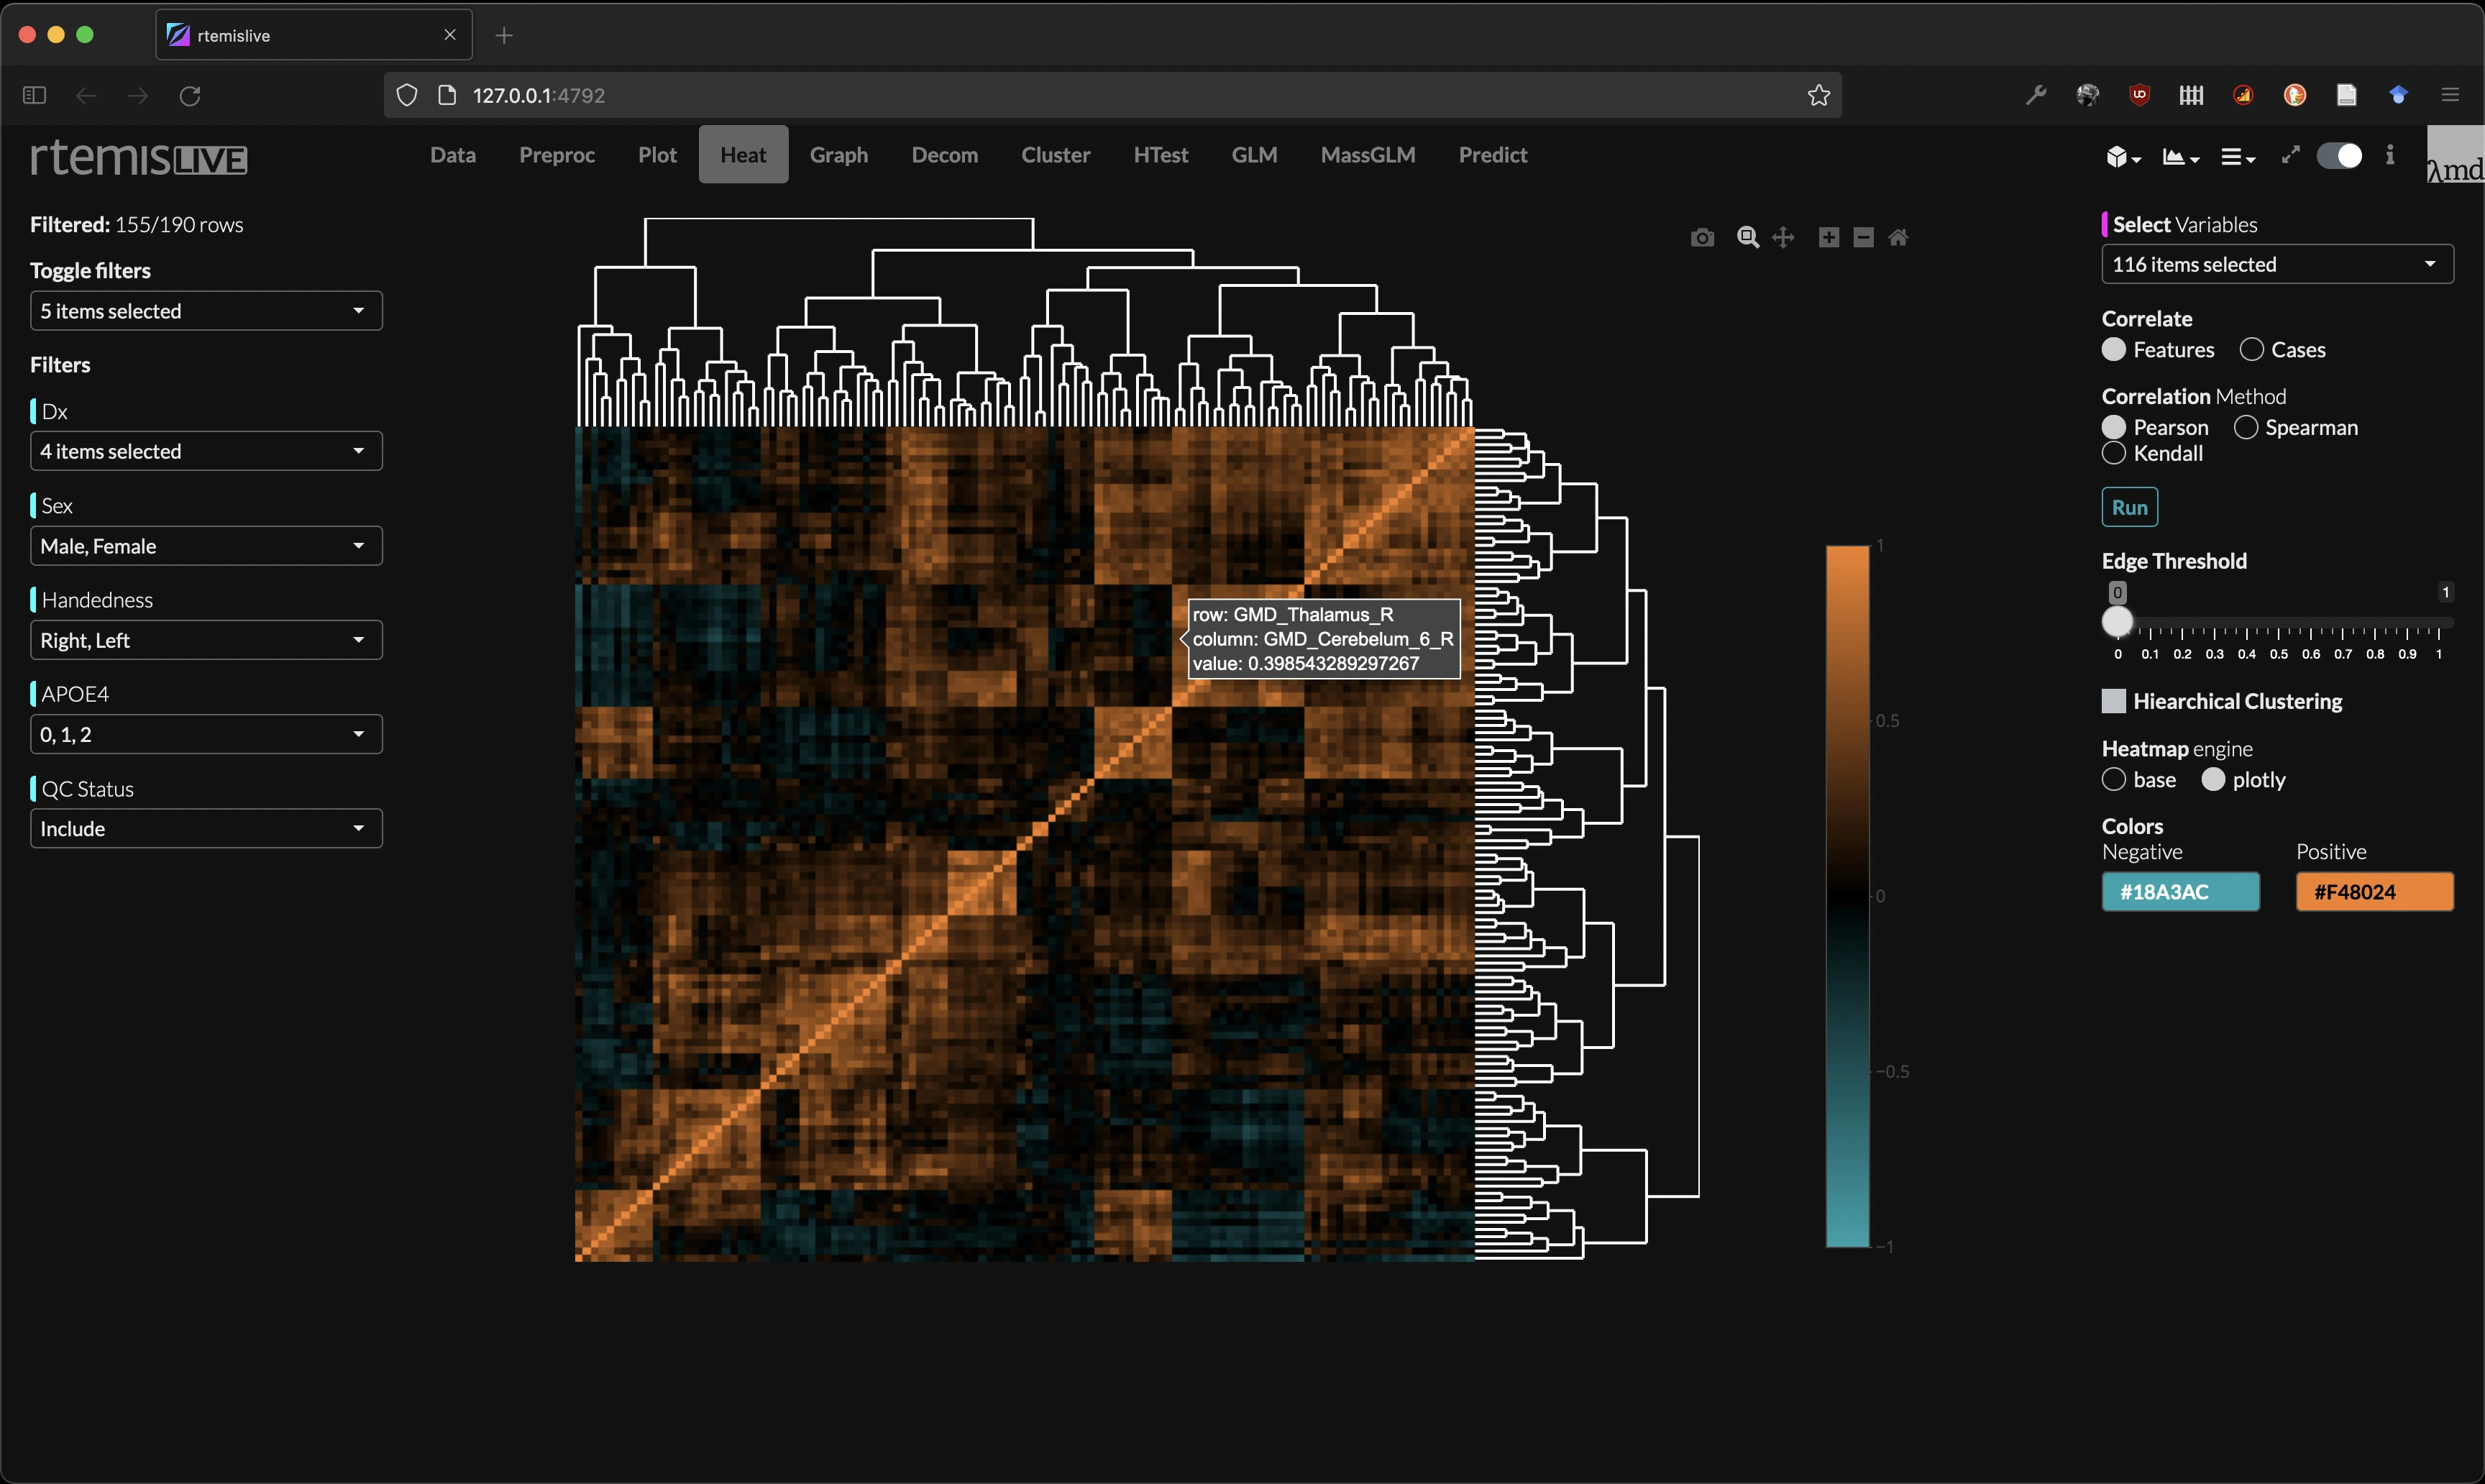Open the info icon in header

[x=2390, y=155]
